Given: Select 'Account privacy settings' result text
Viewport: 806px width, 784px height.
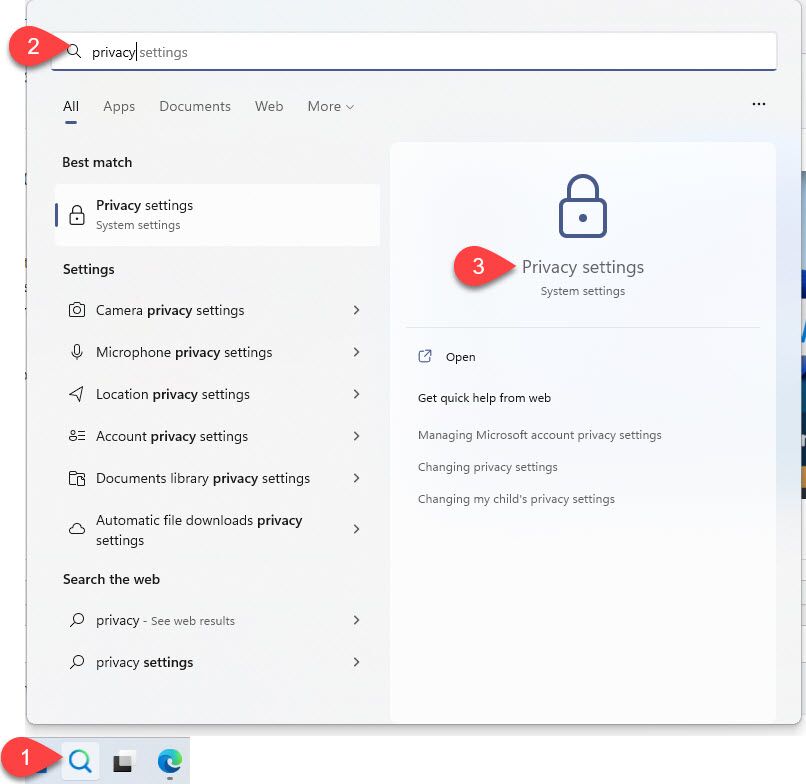Looking at the screenshot, I should 172,436.
